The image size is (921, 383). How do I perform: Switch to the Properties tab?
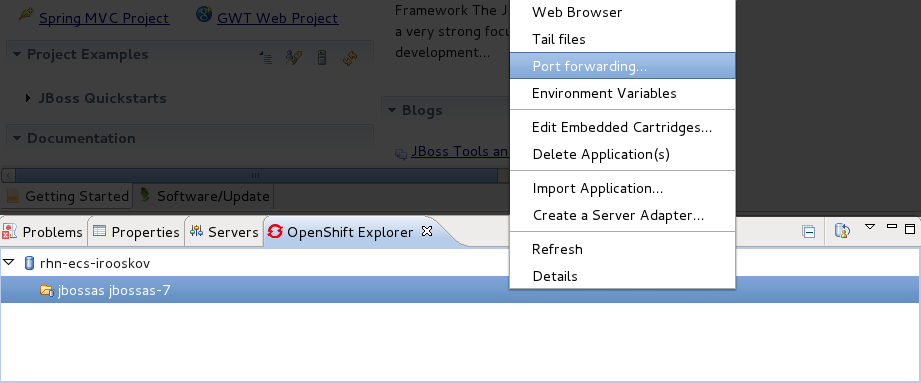pos(136,232)
